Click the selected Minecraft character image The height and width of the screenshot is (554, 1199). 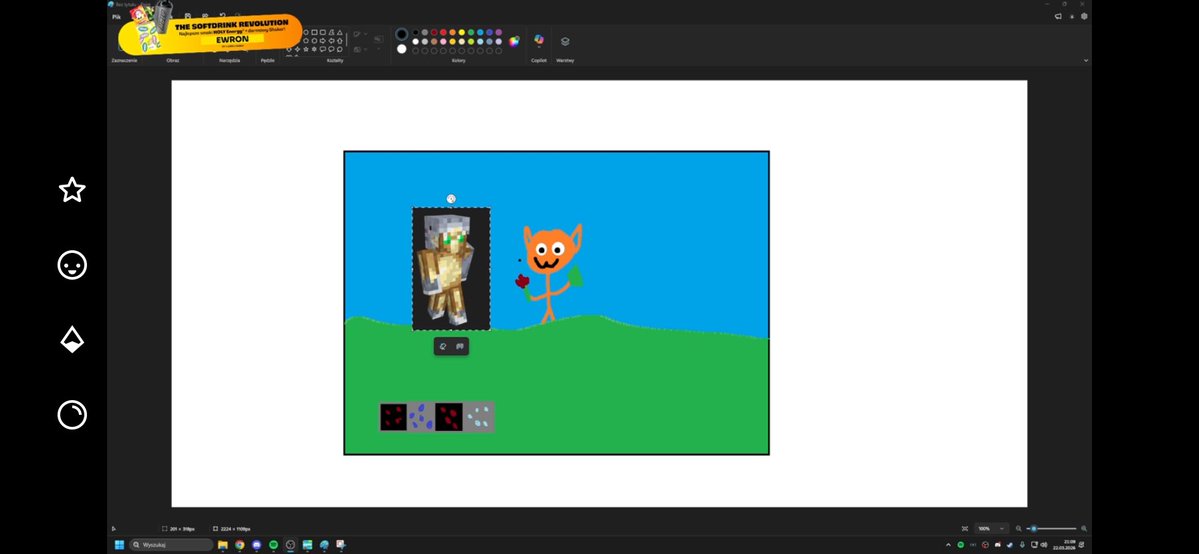pyautogui.click(x=451, y=269)
